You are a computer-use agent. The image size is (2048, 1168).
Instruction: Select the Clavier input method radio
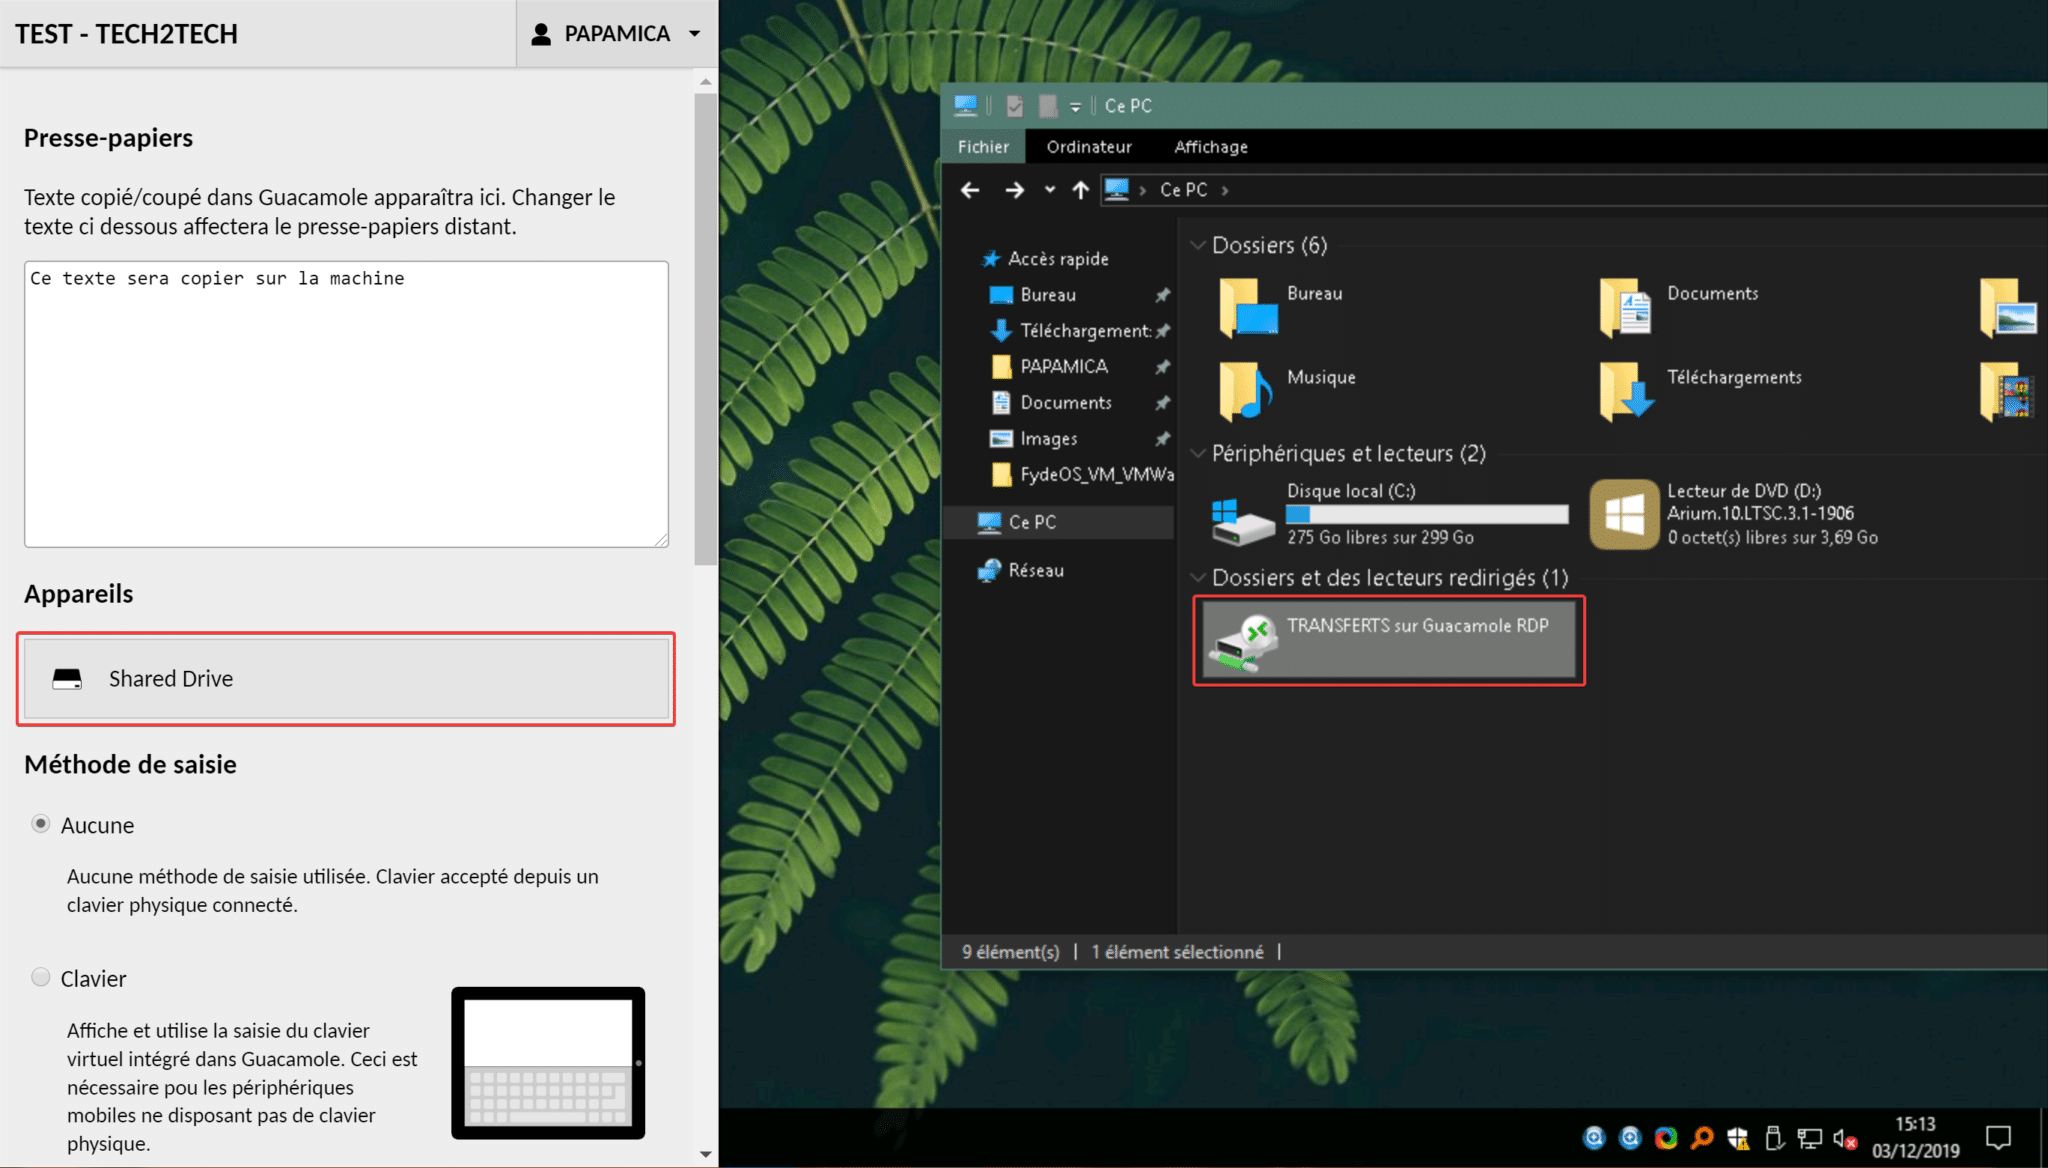(41, 977)
